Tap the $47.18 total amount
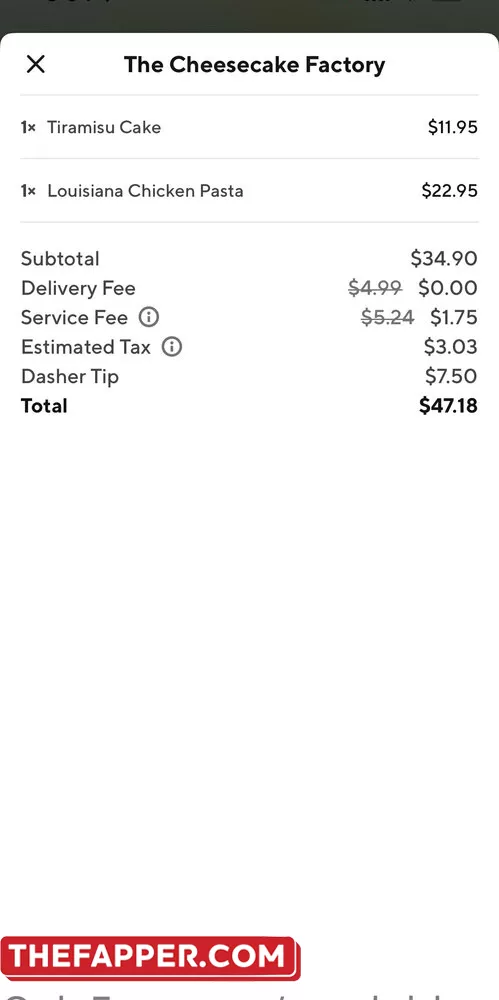This screenshot has height=1000, width=499. click(x=448, y=406)
